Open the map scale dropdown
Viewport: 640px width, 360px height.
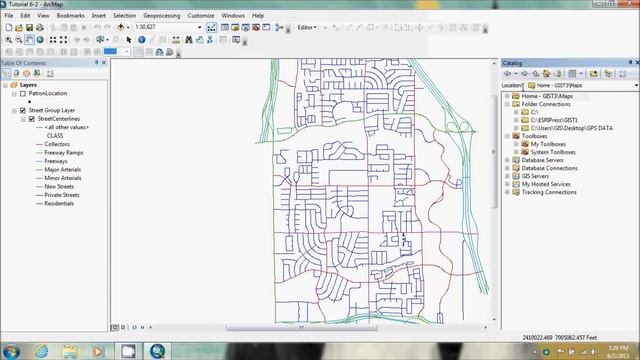pos(200,27)
